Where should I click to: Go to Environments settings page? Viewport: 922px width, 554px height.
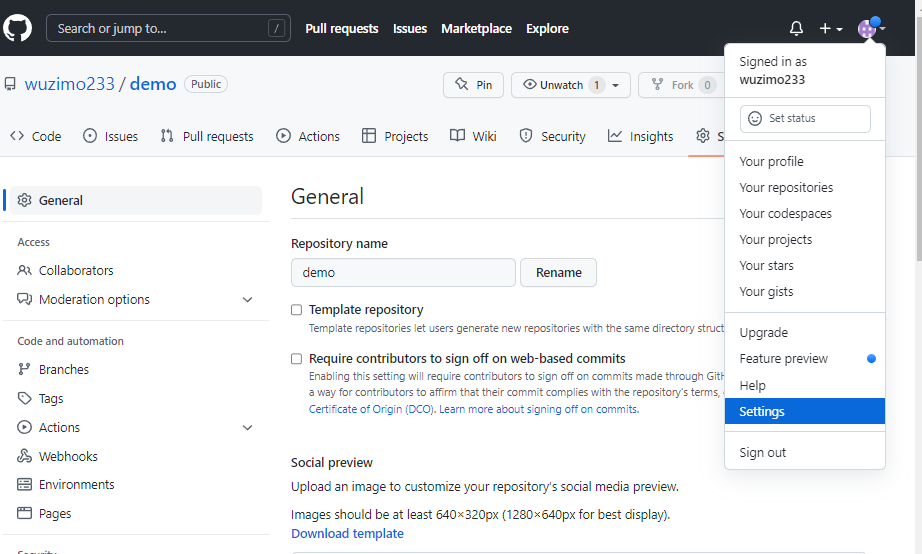tap(76, 484)
